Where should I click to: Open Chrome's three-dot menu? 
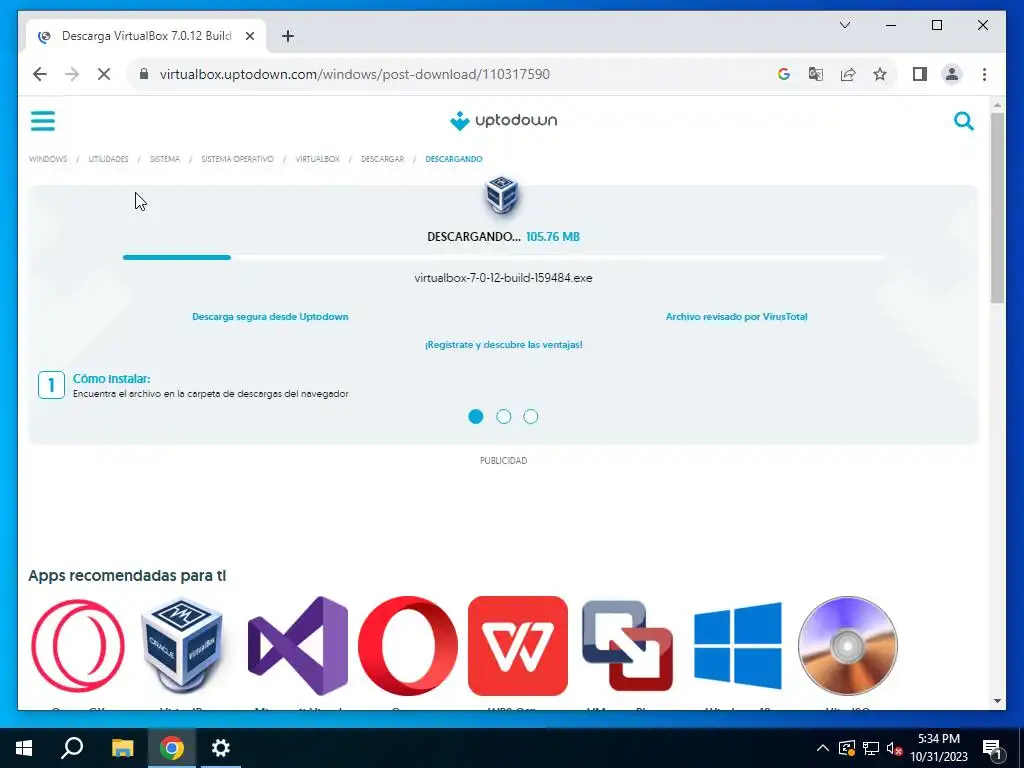pyautogui.click(x=984, y=74)
